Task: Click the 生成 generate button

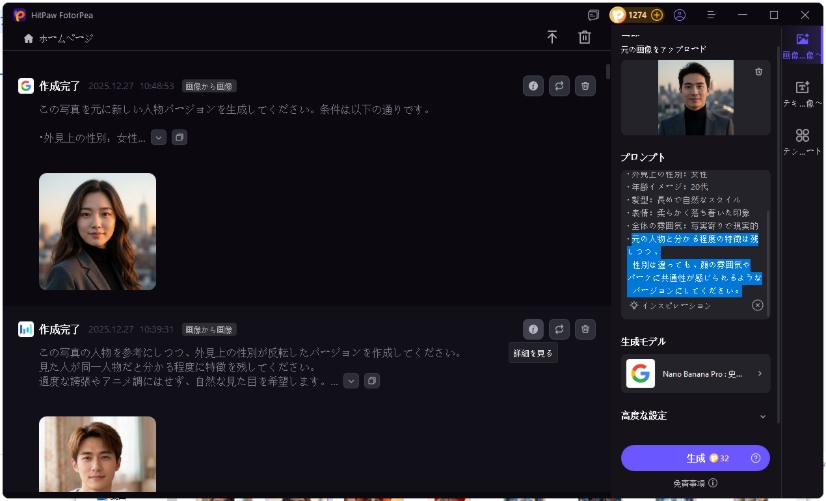Action: pos(695,458)
